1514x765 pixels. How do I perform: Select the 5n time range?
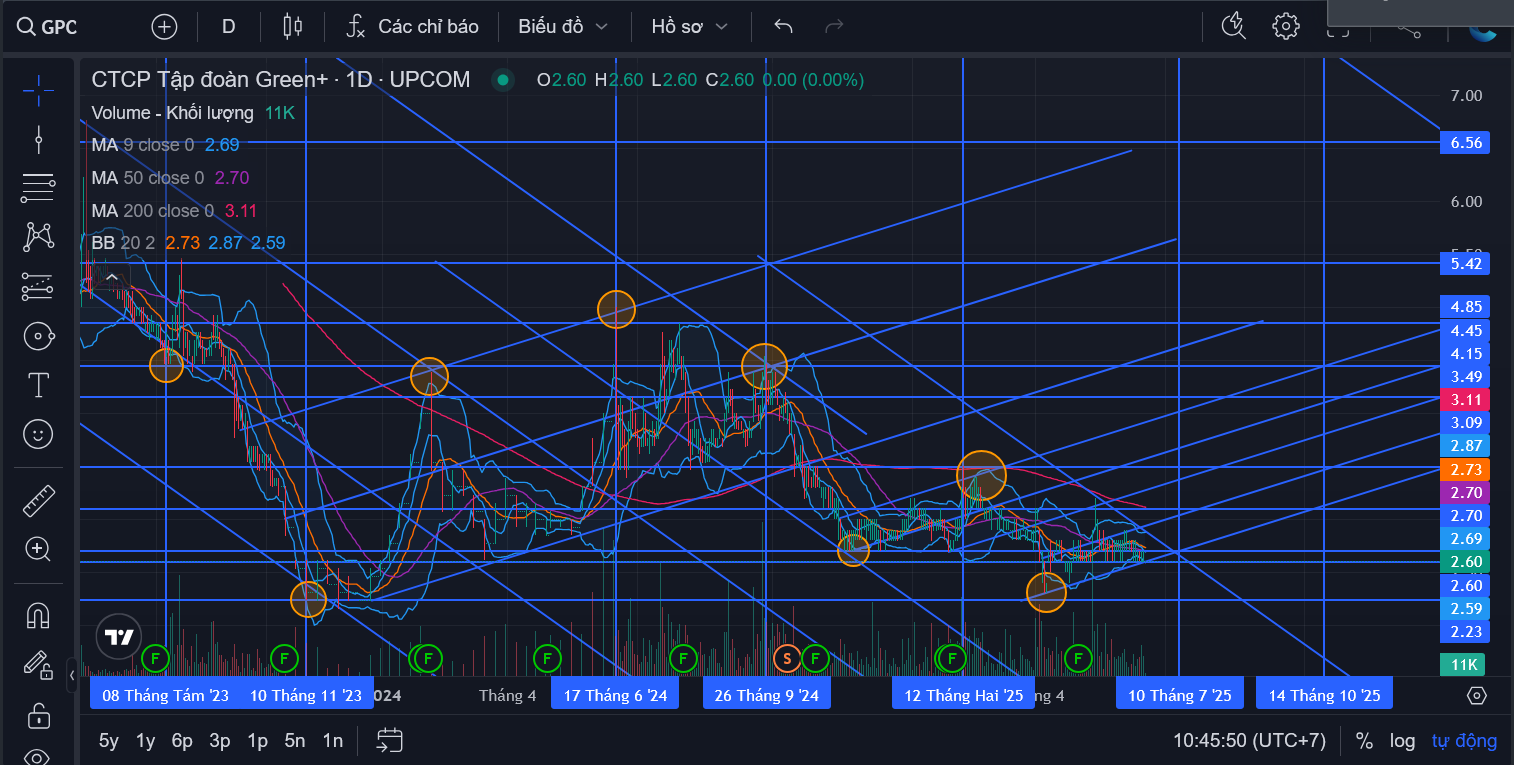pos(294,740)
